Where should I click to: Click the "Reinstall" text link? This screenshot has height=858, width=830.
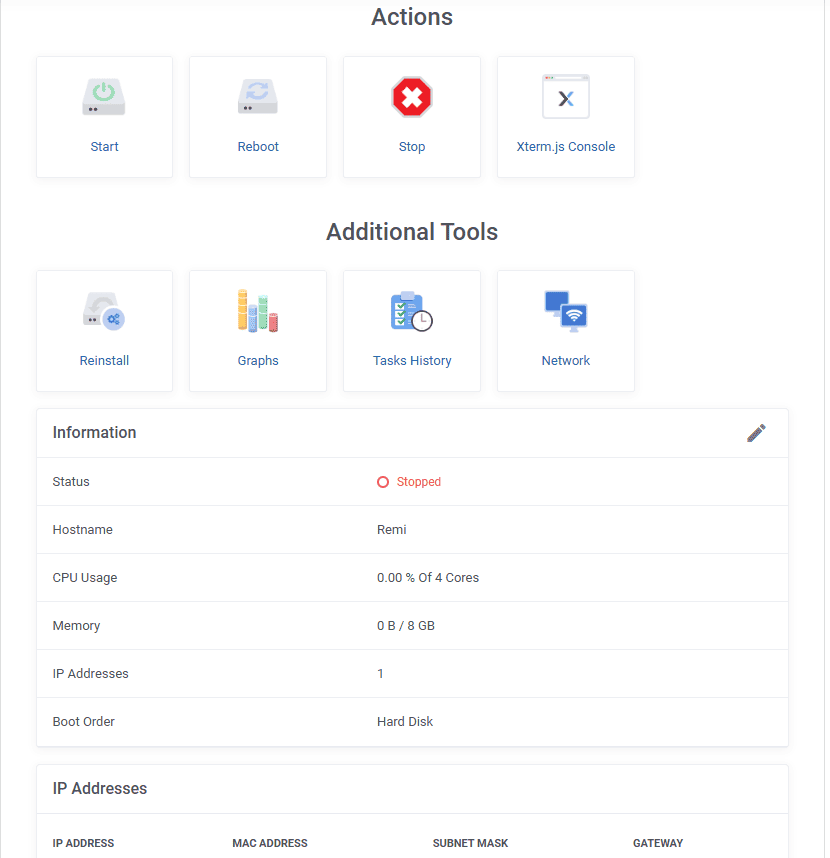click(x=104, y=361)
